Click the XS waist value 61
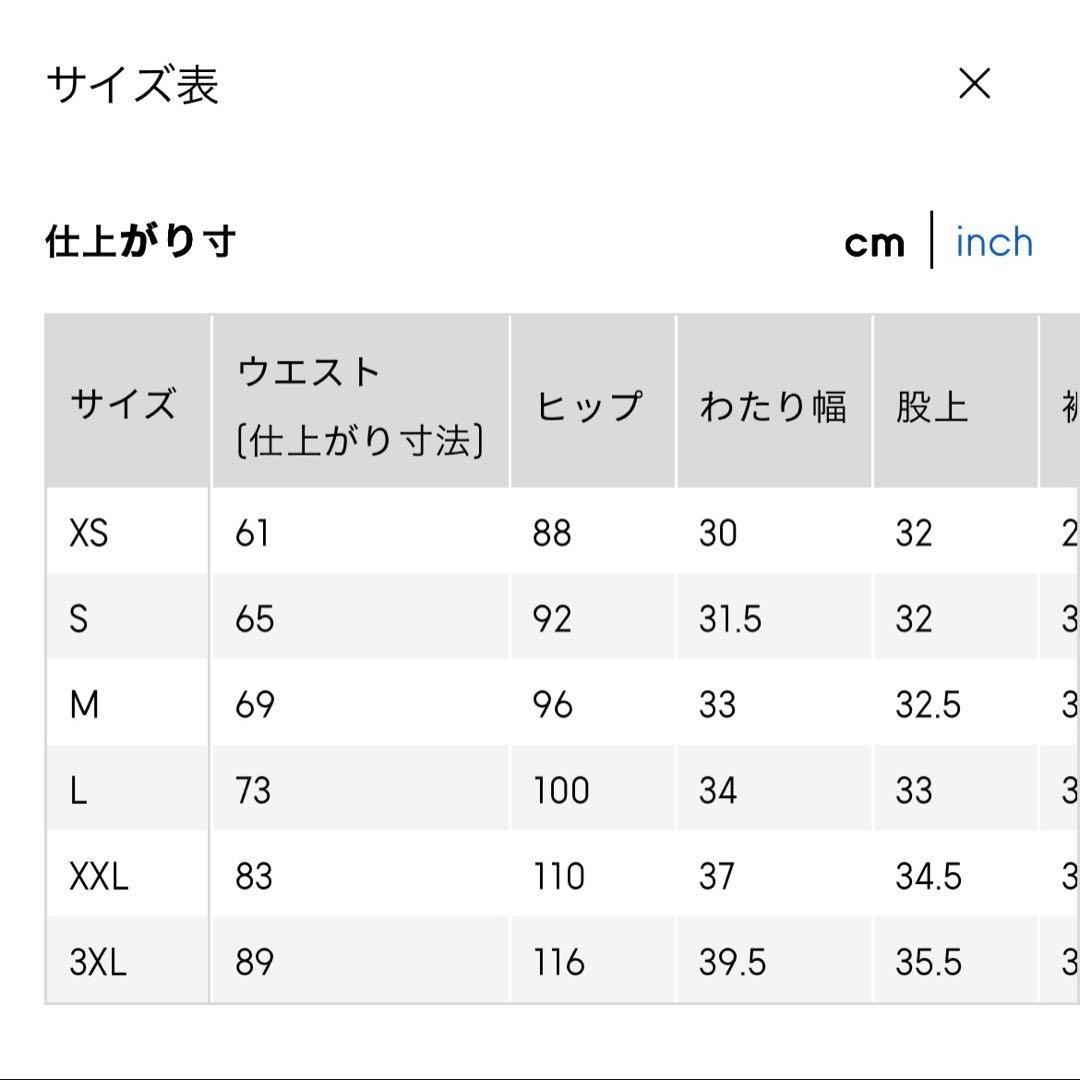 tap(252, 533)
